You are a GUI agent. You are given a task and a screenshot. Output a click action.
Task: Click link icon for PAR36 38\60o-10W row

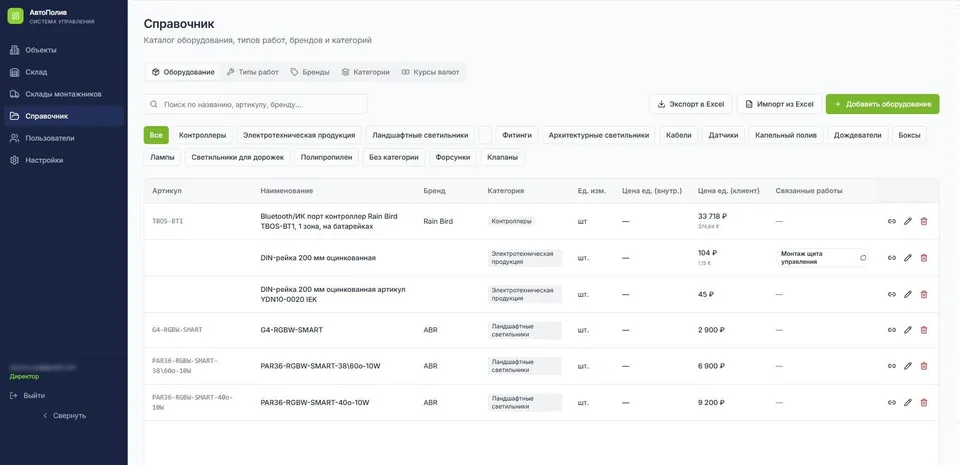point(892,366)
